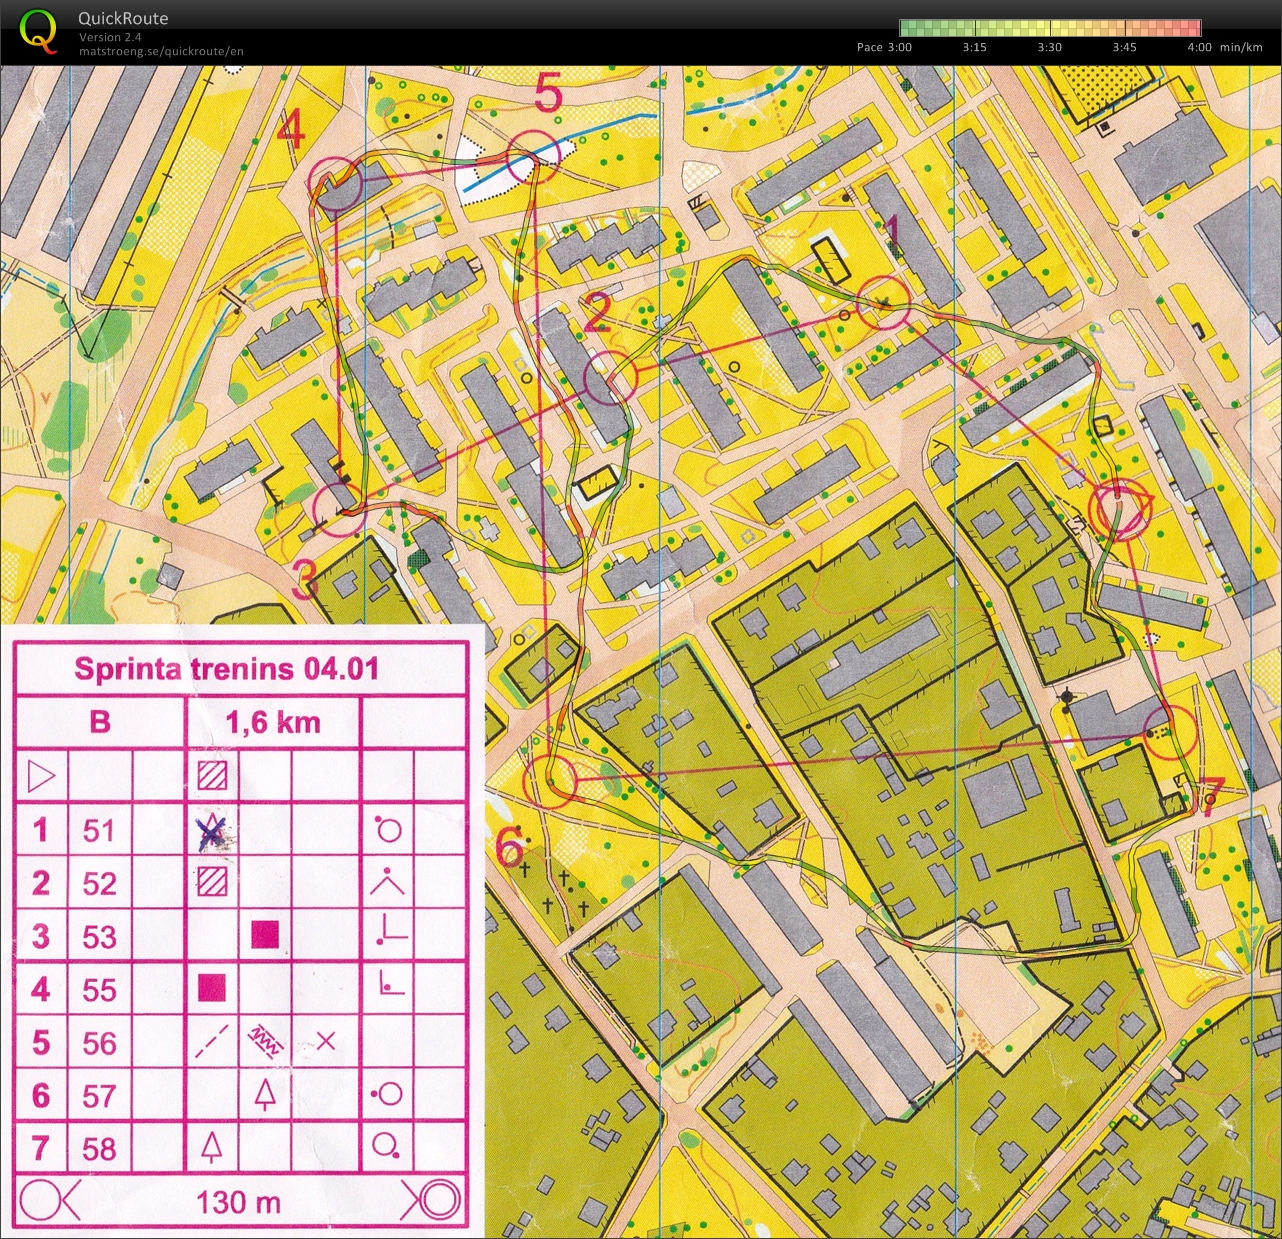
Task: Click the solid square symbol in control 3 row
Action: pyautogui.click(x=264, y=936)
